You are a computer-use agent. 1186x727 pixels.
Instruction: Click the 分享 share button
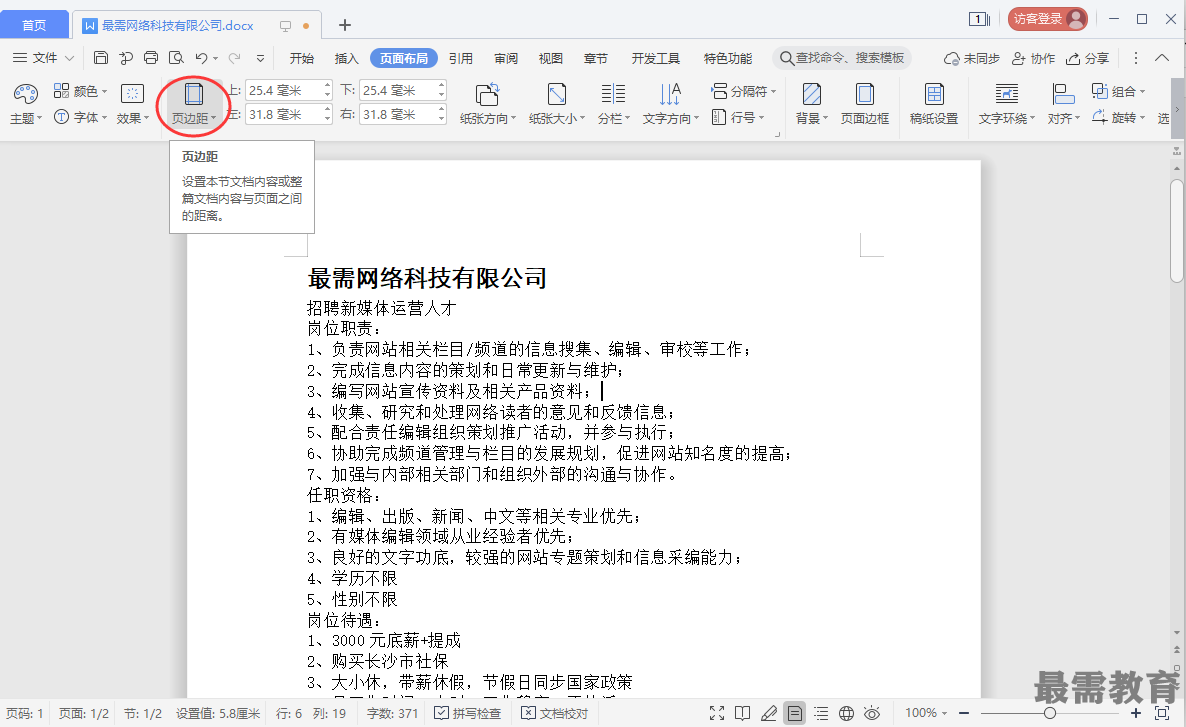pos(1088,58)
